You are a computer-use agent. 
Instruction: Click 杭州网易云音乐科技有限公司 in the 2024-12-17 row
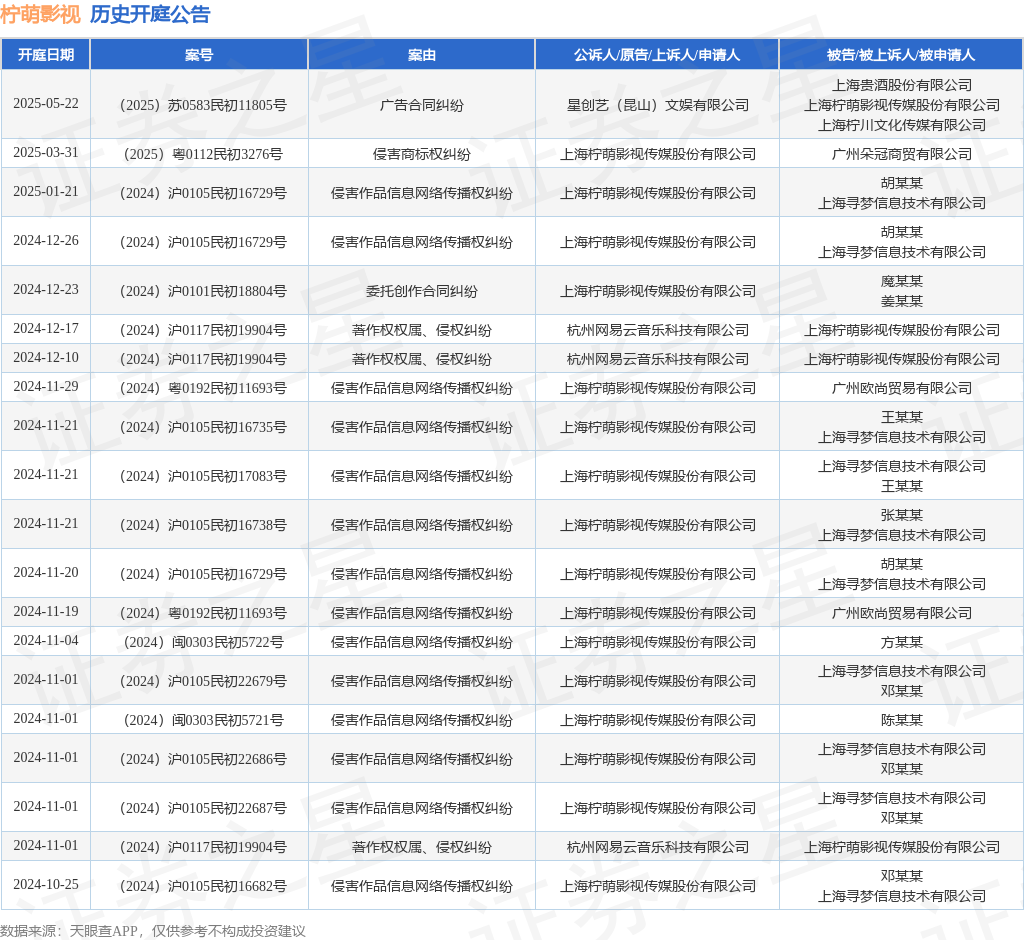658,331
